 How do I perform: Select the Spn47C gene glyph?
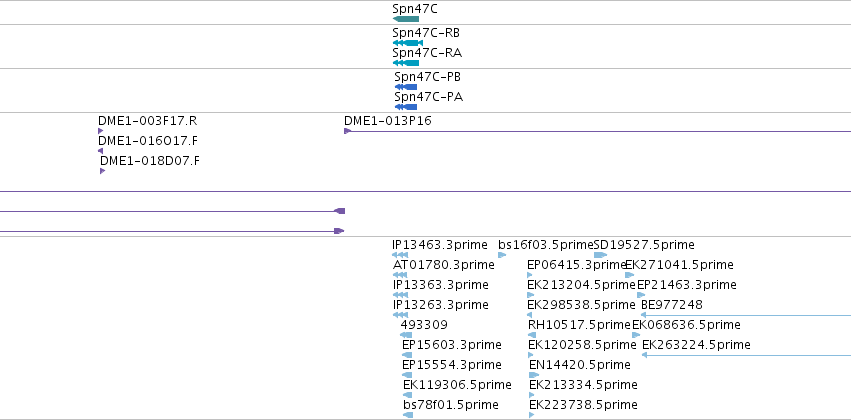pos(406,19)
